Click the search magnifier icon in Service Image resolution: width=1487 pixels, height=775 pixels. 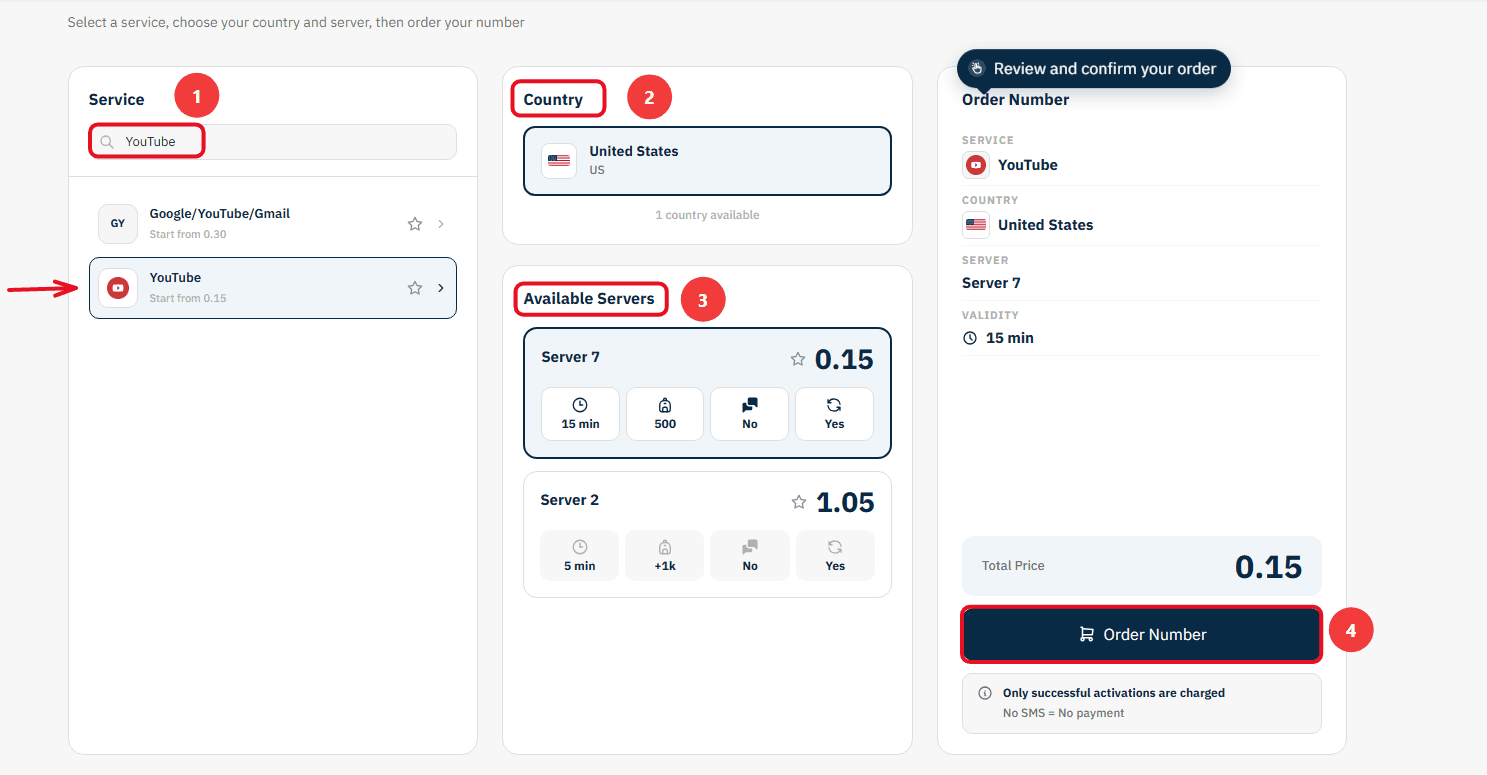coord(107,142)
